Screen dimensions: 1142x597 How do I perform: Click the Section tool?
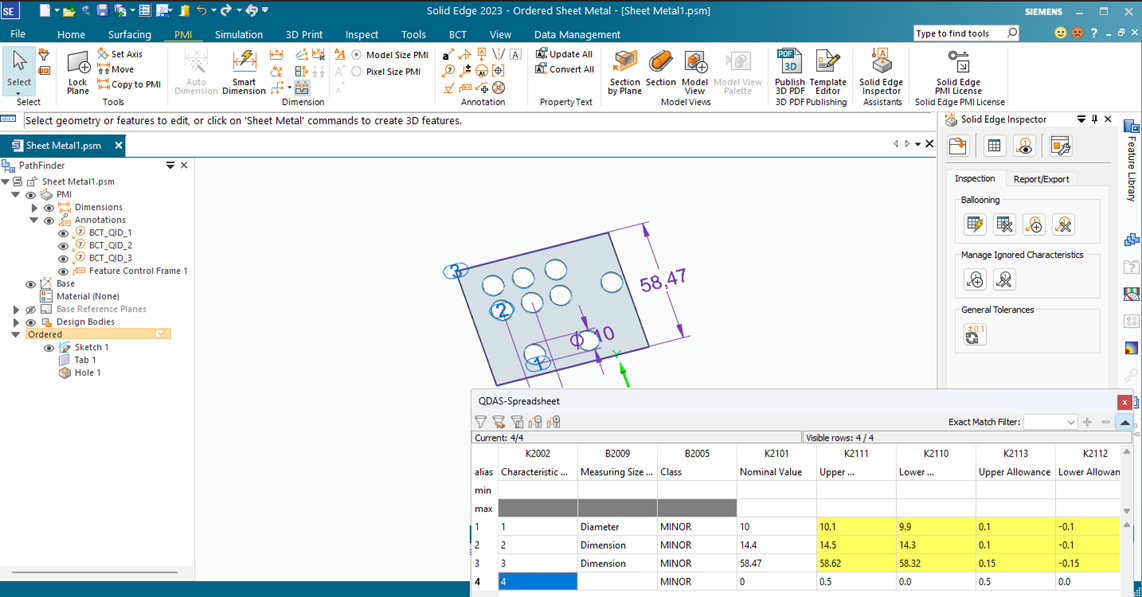661,68
